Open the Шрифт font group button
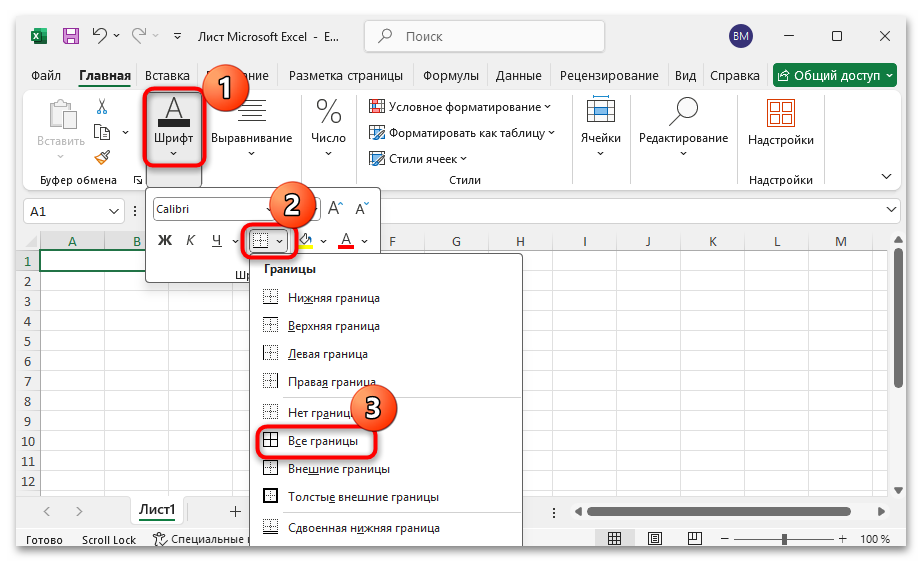The image size is (922, 562). pos(173,128)
